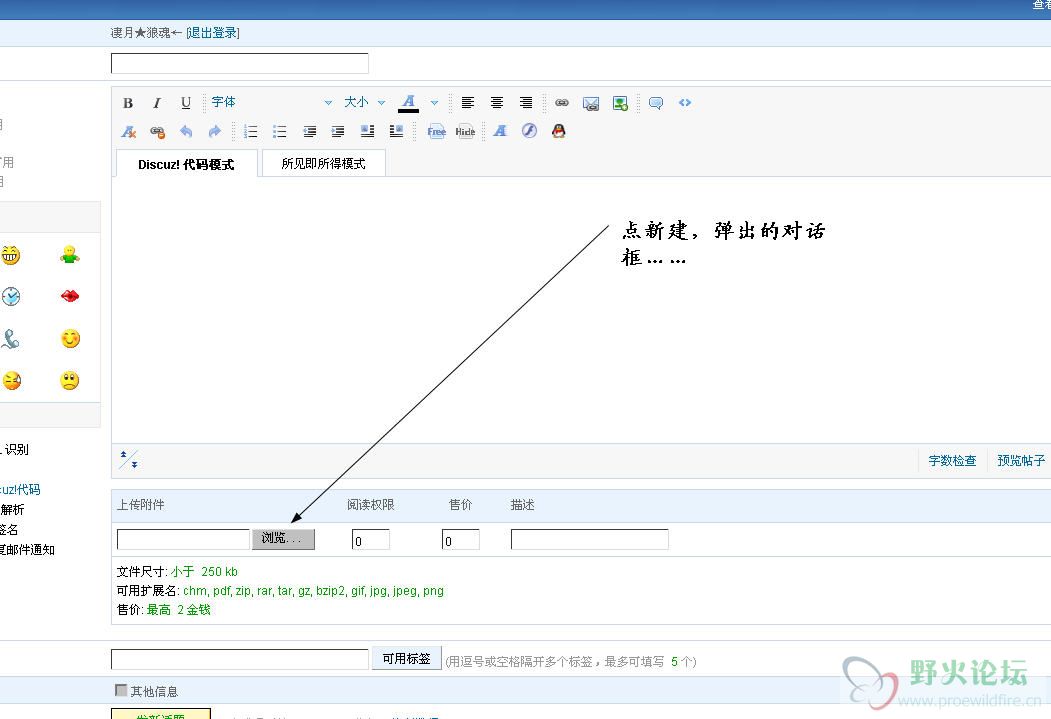1051x719 pixels.
Task: Insert the big grin smiley
Action: (10, 255)
